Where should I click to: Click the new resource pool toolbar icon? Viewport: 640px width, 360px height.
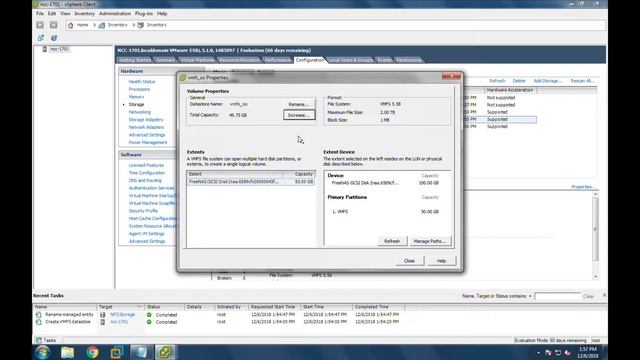(54, 38)
